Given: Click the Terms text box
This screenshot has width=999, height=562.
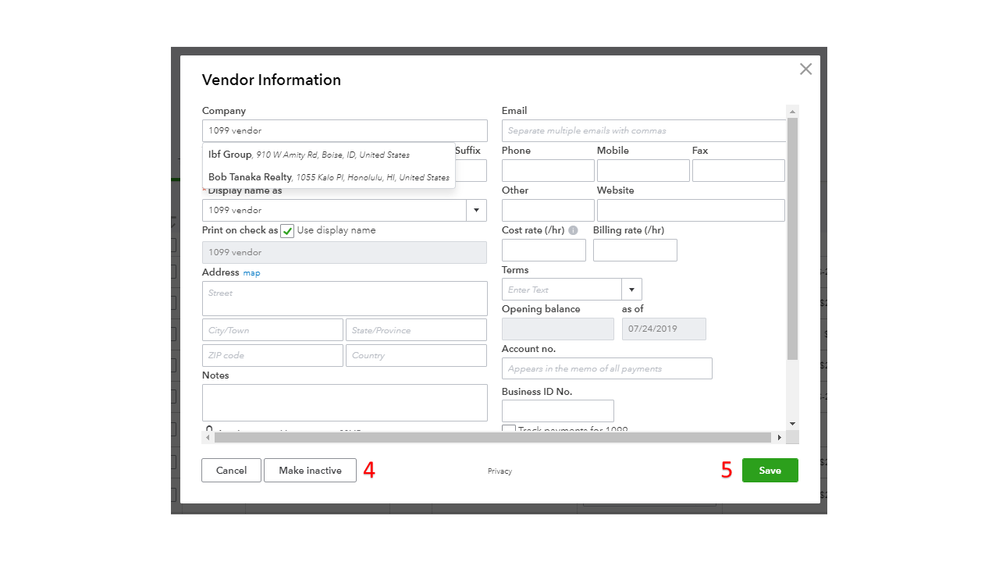Looking at the screenshot, I should coord(562,289).
